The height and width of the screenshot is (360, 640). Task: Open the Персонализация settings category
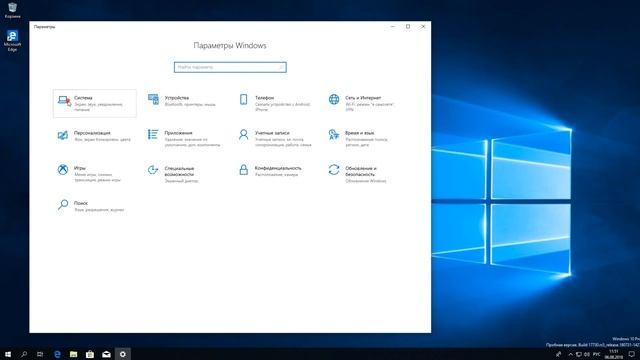pos(95,136)
